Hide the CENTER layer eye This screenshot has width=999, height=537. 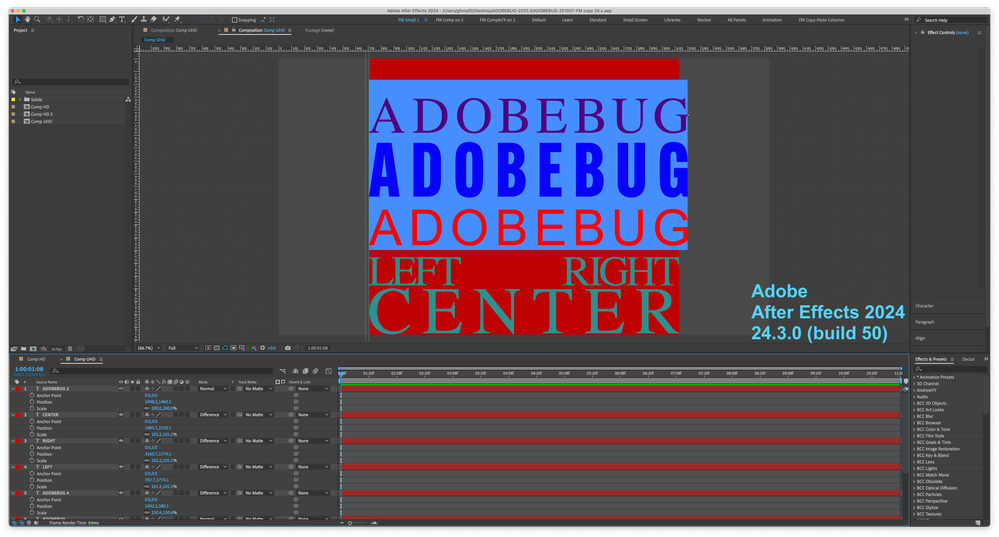pyautogui.click(x=121, y=415)
